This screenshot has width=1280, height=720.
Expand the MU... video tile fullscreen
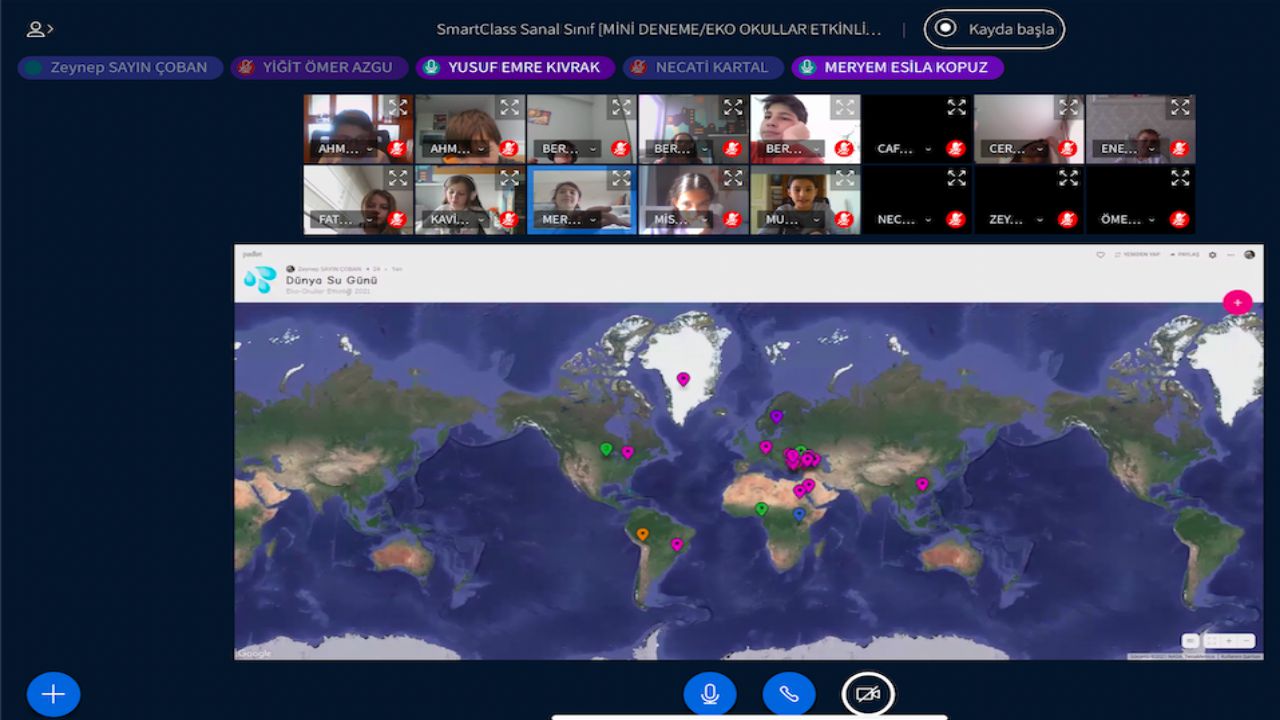(x=845, y=178)
